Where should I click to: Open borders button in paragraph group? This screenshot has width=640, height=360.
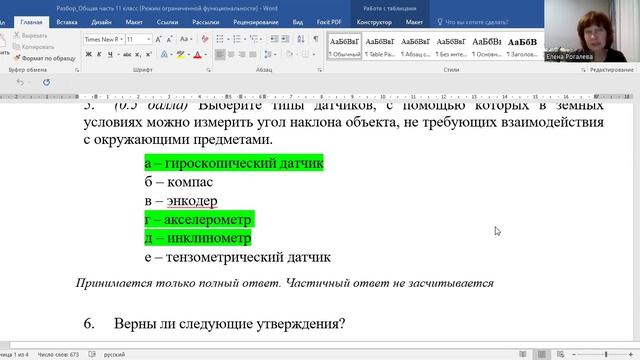[x=305, y=54]
